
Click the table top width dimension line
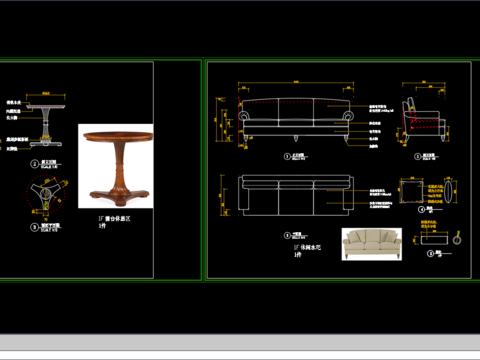click(x=46, y=95)
